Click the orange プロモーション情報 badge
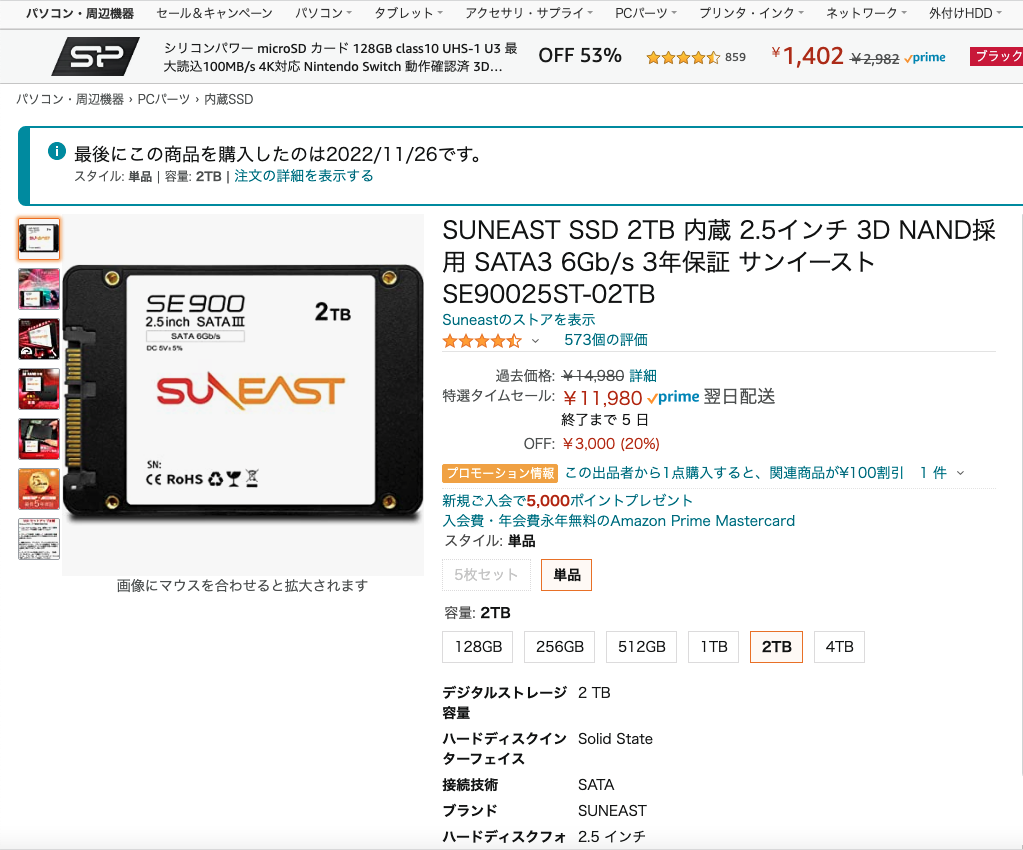The image size is (1023, 850). [500, 473]
